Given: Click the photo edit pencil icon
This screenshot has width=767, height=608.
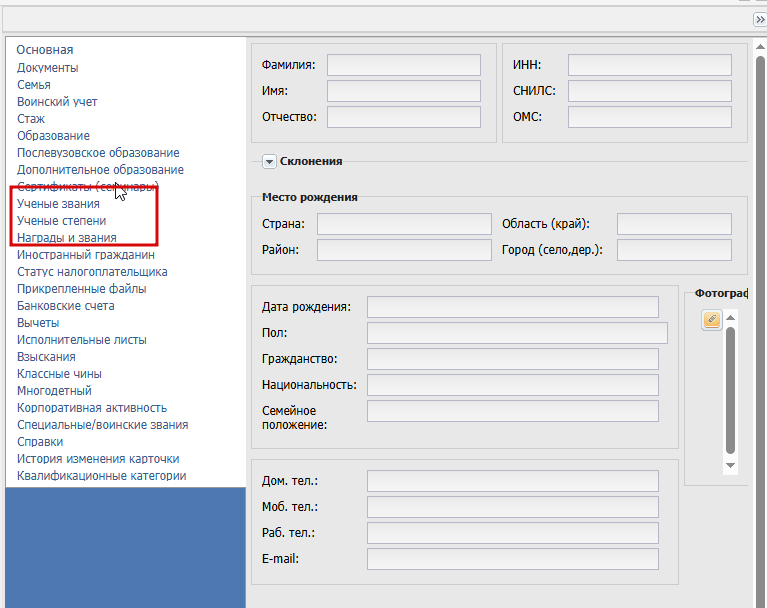Looking at the screenshot, I should (x=712, y=320).
